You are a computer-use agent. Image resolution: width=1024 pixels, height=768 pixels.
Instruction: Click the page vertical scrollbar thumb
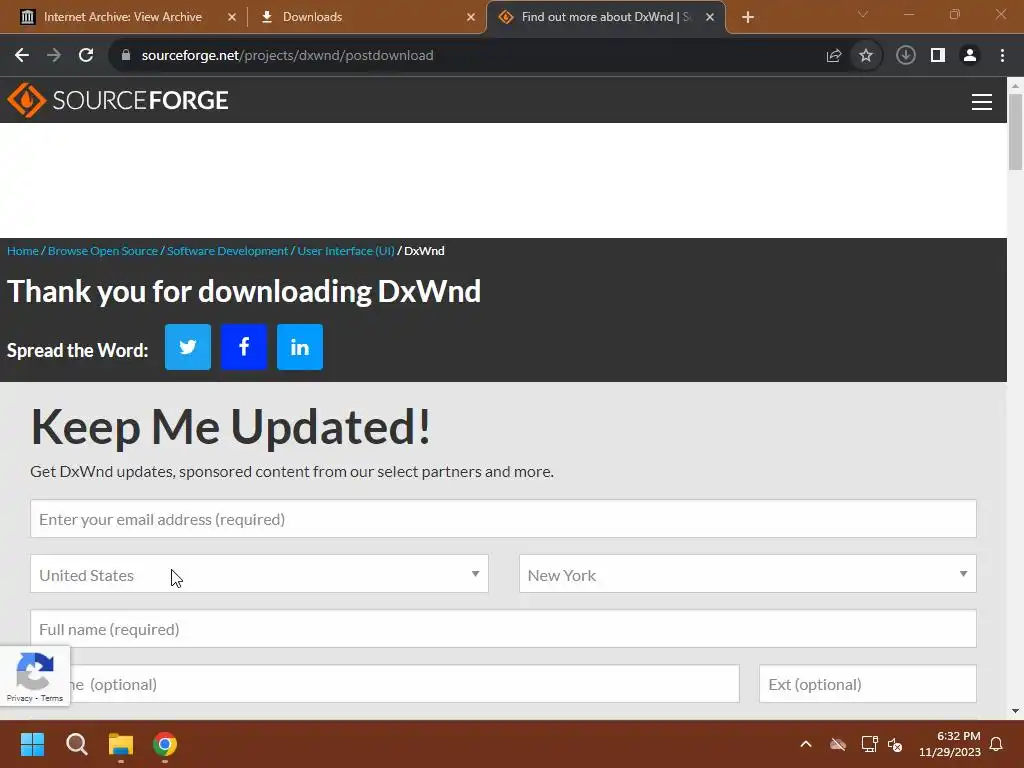(1016, 133)
